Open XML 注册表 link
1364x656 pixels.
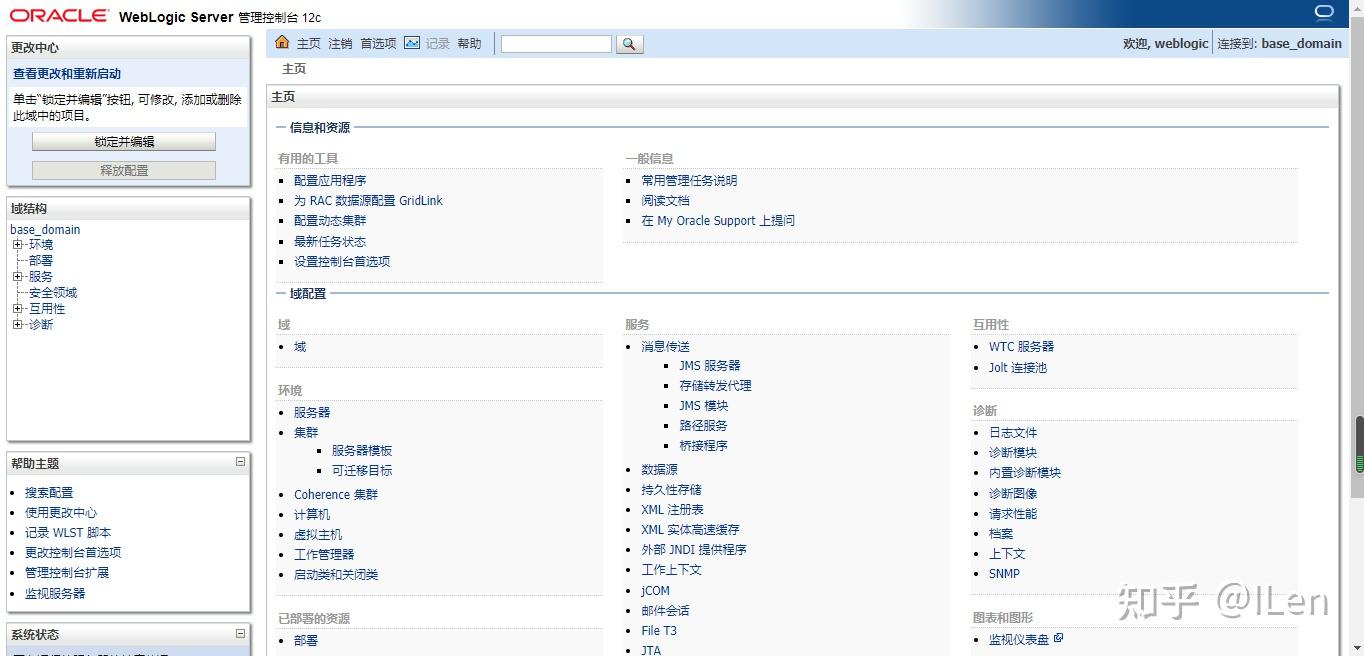click(672, 509)
